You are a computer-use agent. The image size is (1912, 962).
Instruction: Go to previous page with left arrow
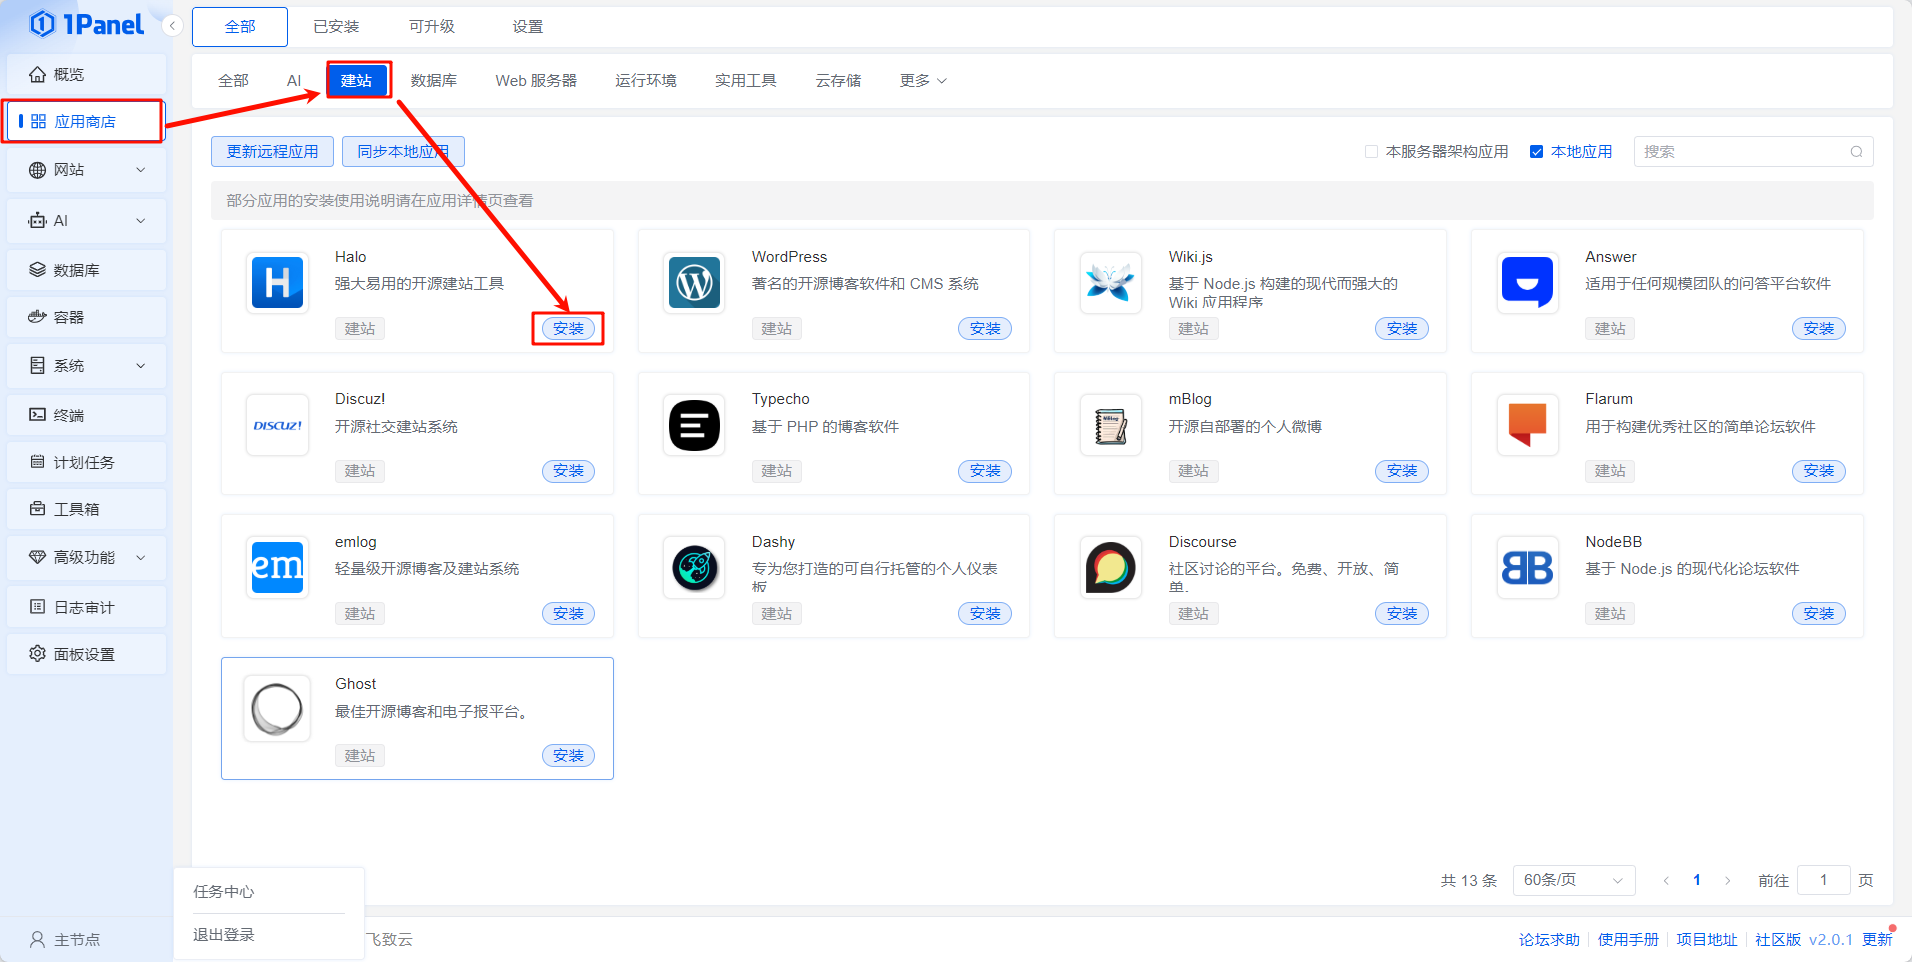[x=1666, y=880]
